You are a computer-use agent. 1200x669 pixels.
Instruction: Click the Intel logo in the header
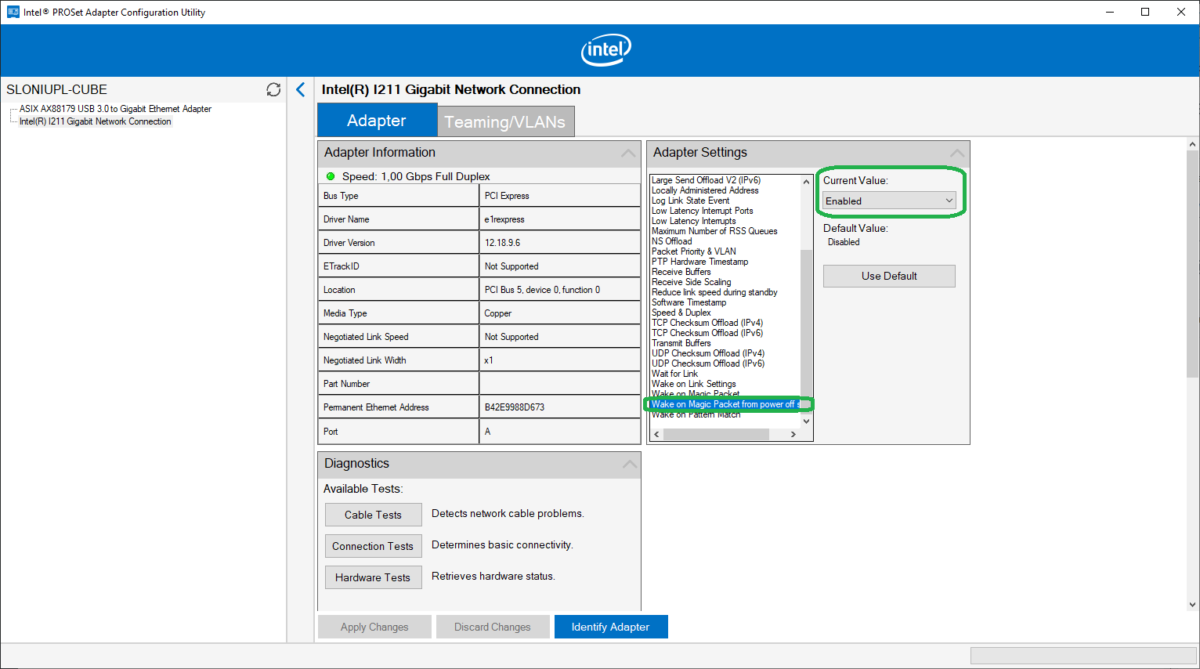[x=606, y=50]
